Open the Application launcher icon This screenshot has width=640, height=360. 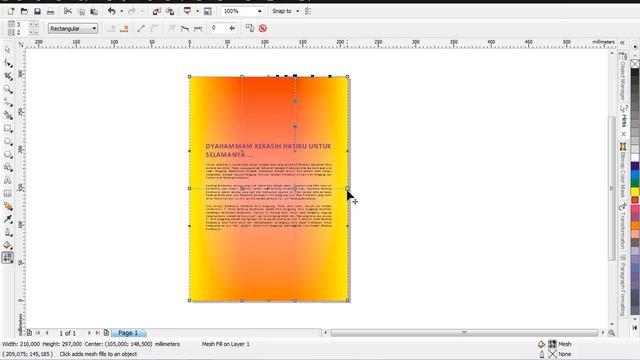[x=187, y=11]
